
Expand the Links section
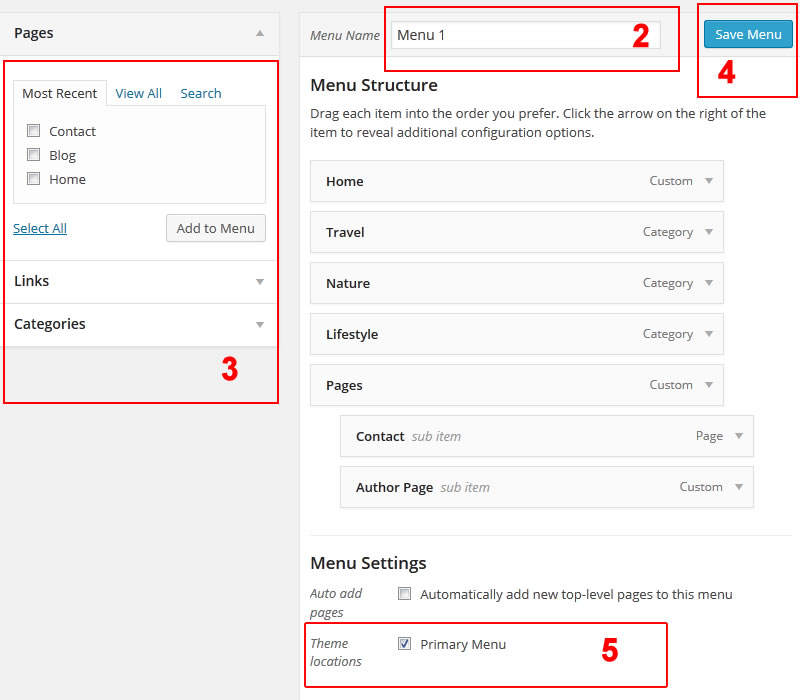[x=260, y=282]
